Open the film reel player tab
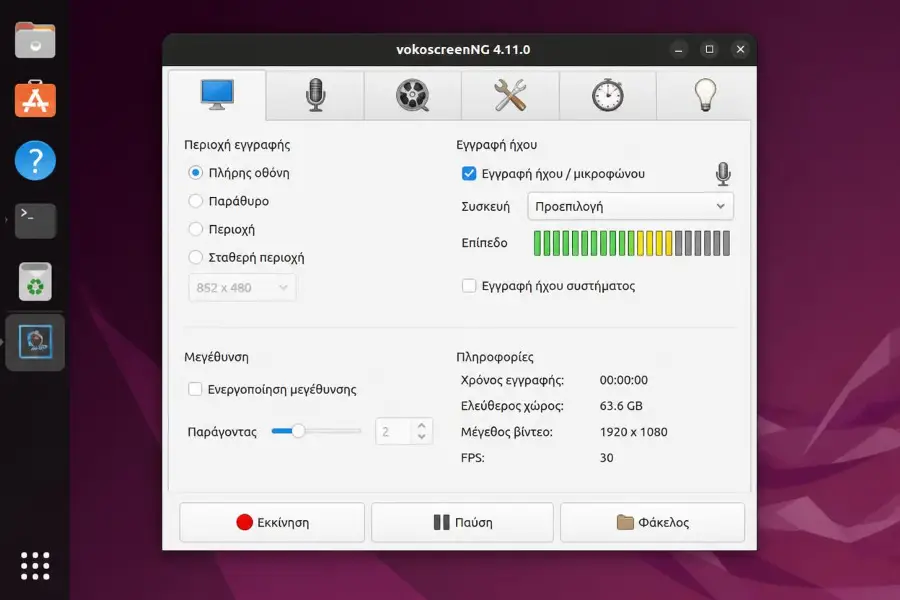Viewport: 900px width, 600px height. coord(413,95)
